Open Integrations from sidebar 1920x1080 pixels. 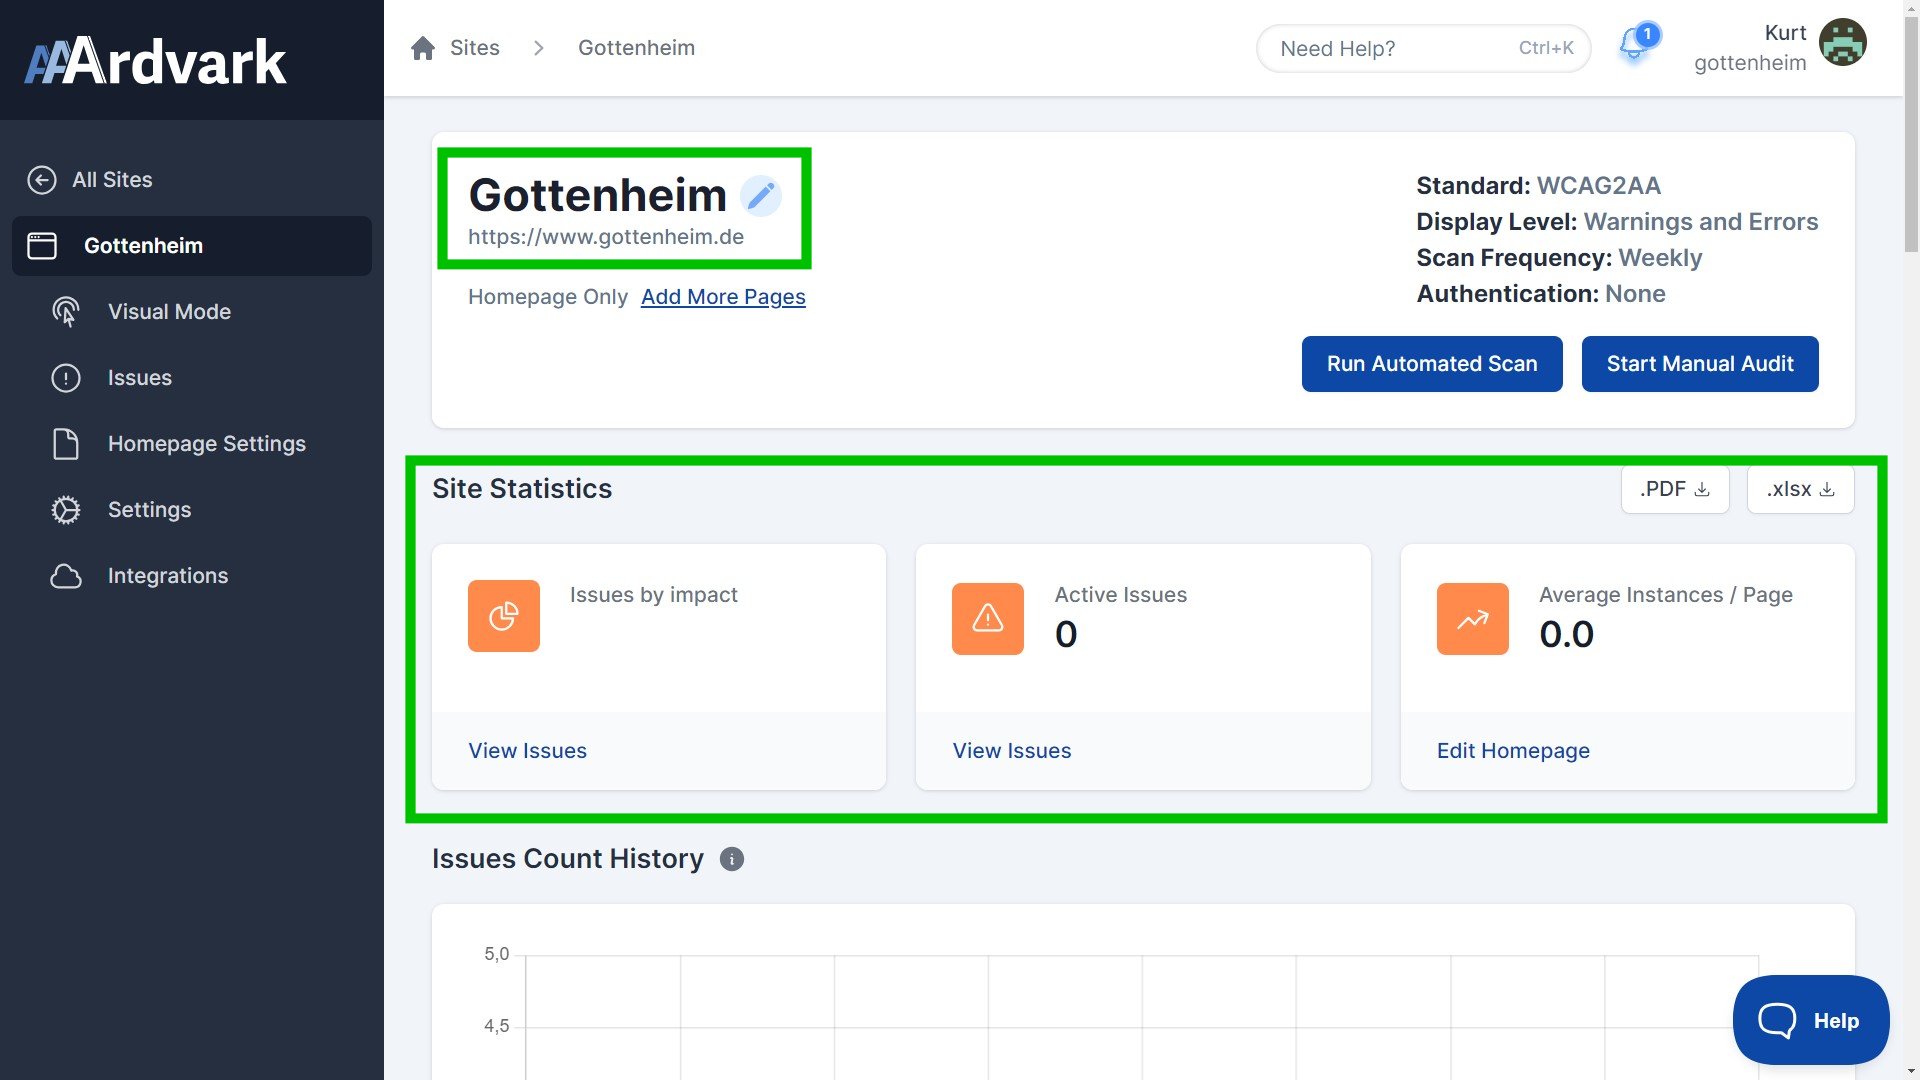click(x=167, y=576)
